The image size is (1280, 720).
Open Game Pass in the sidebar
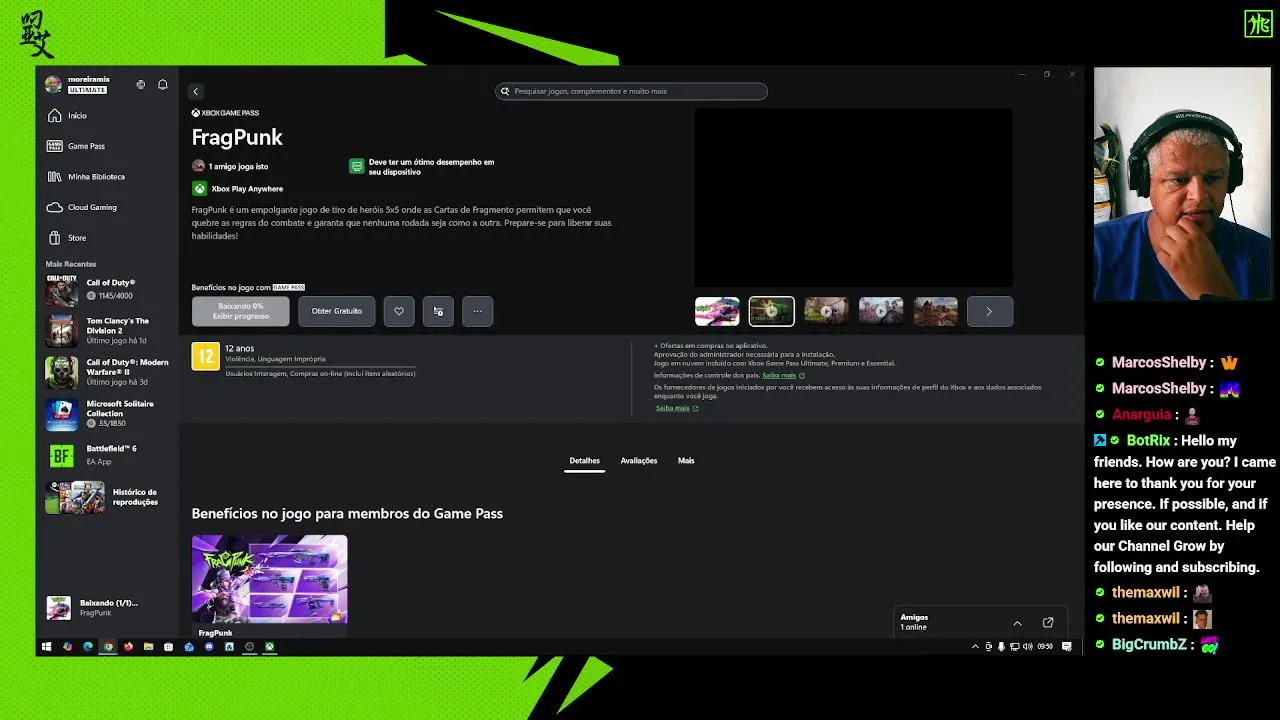click(107, 146)
